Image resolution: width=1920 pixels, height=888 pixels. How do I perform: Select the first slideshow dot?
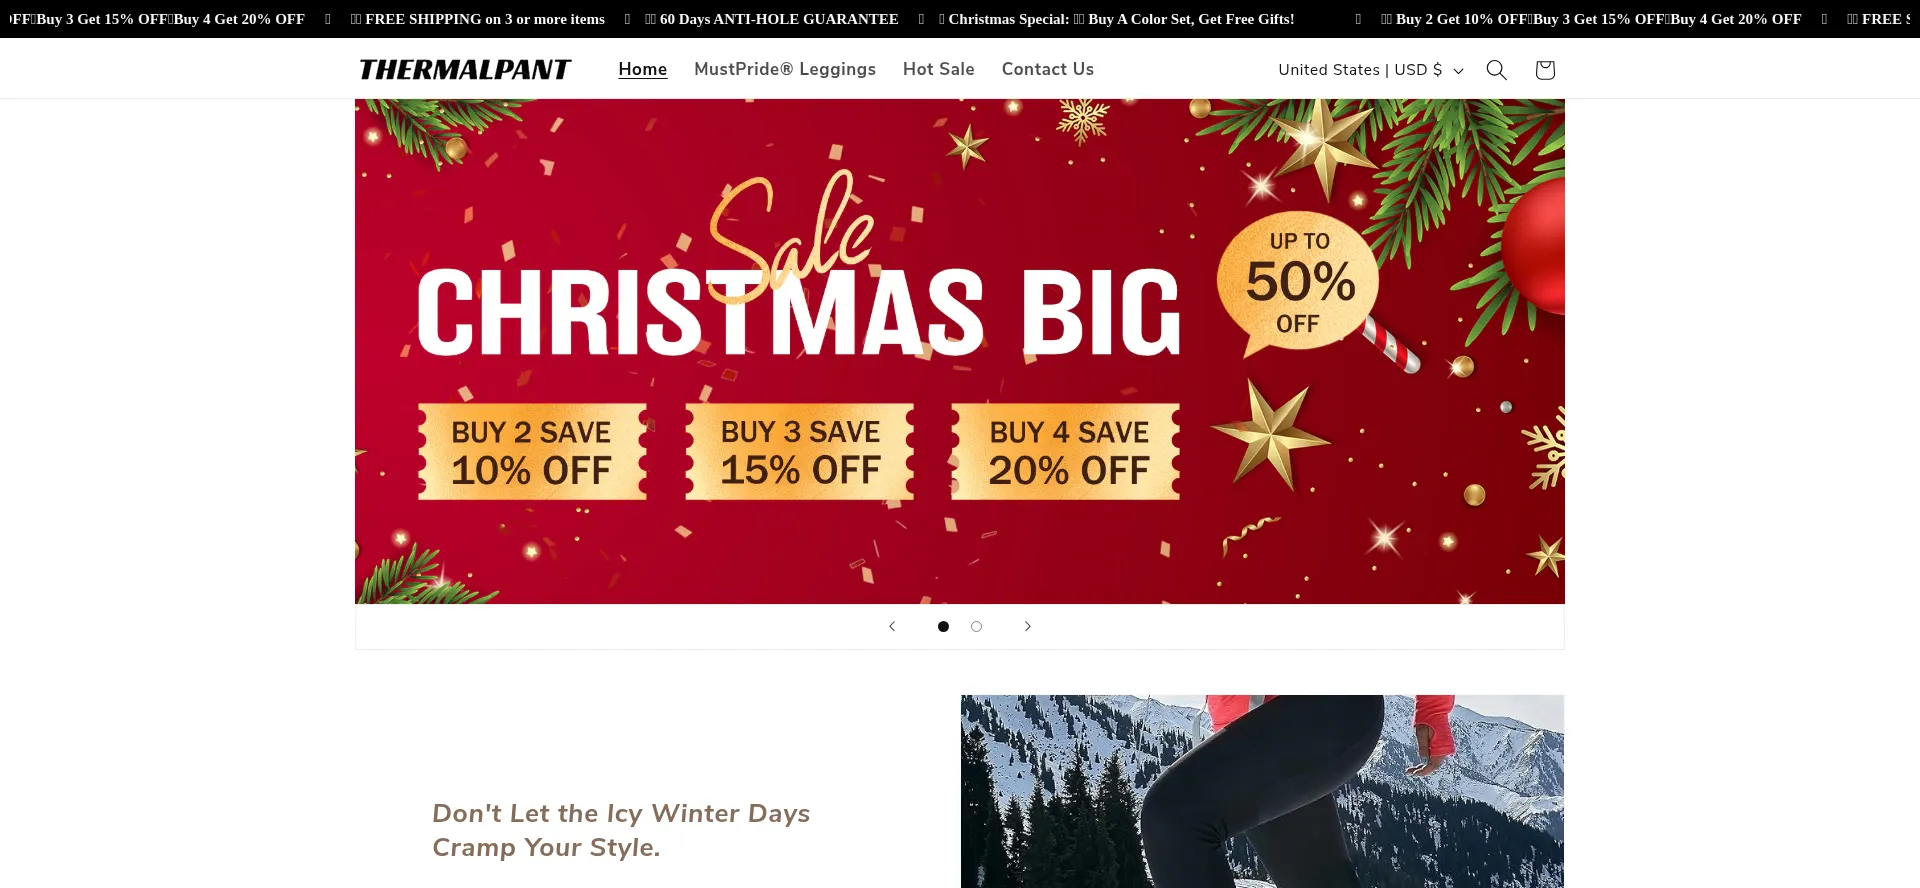943,626
